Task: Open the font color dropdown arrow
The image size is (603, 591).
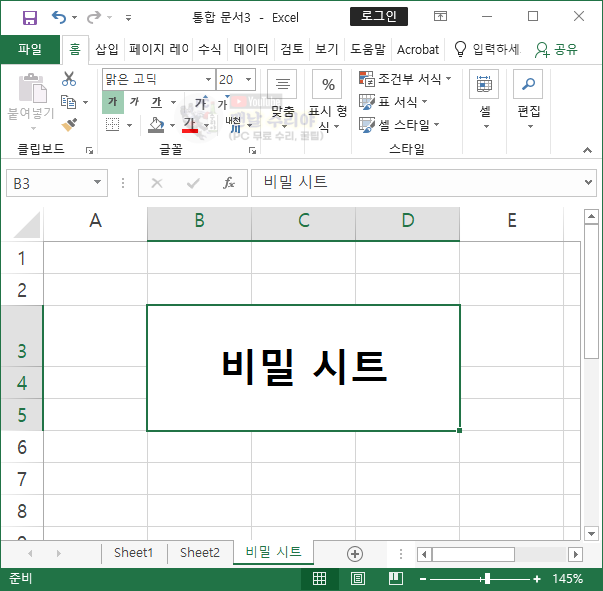Action: coord(207,125)
